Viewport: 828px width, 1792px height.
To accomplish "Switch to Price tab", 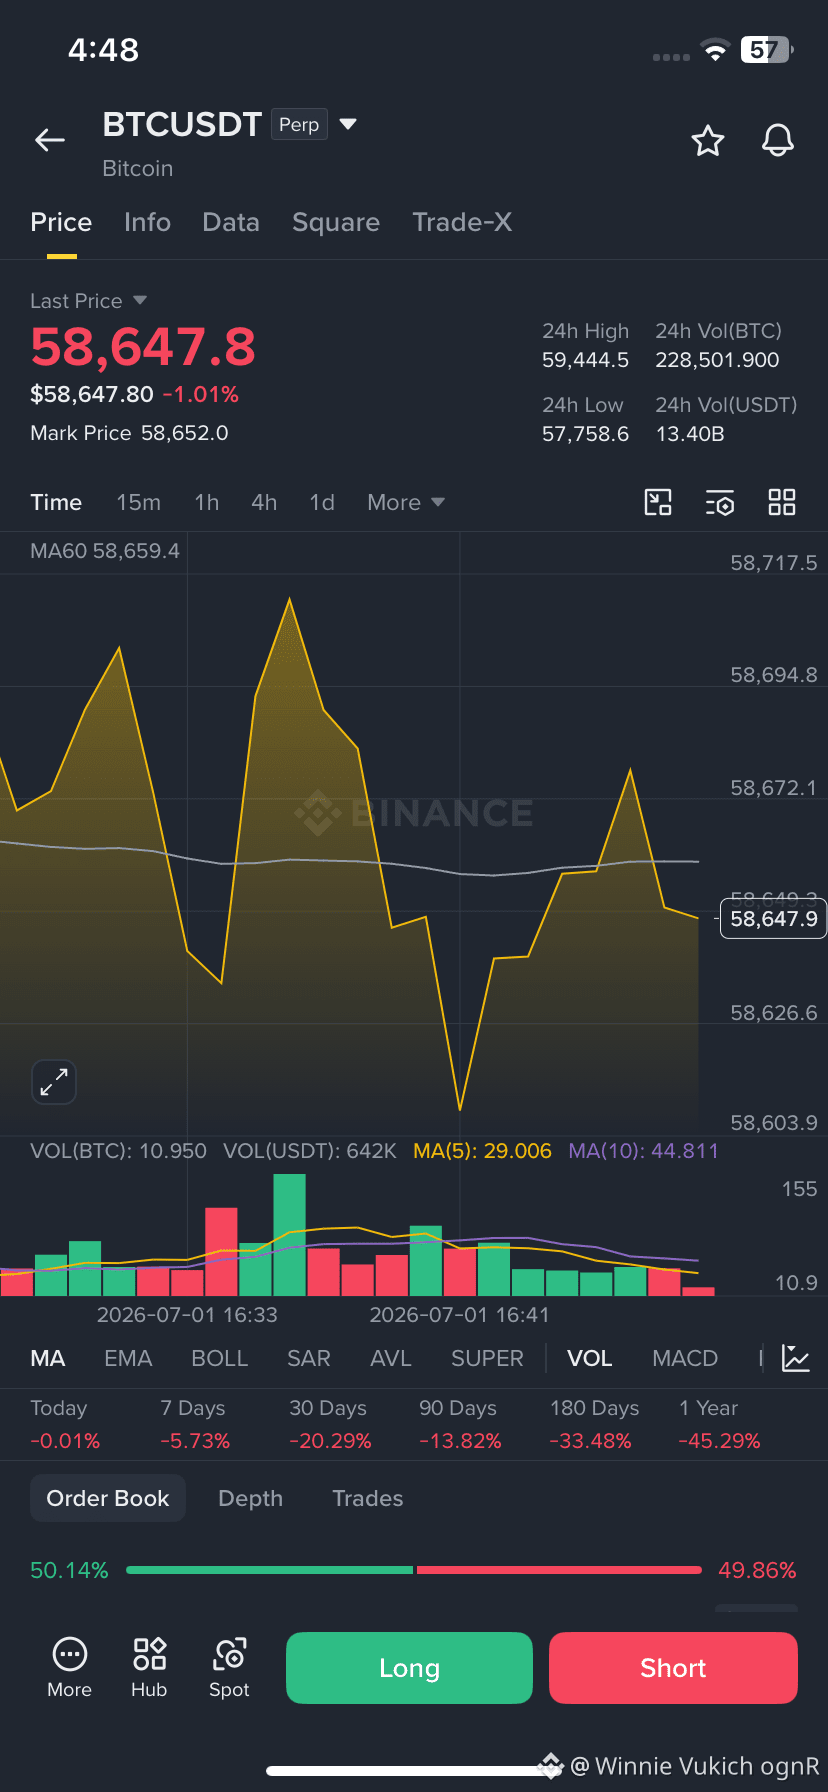I will [61, 222].
